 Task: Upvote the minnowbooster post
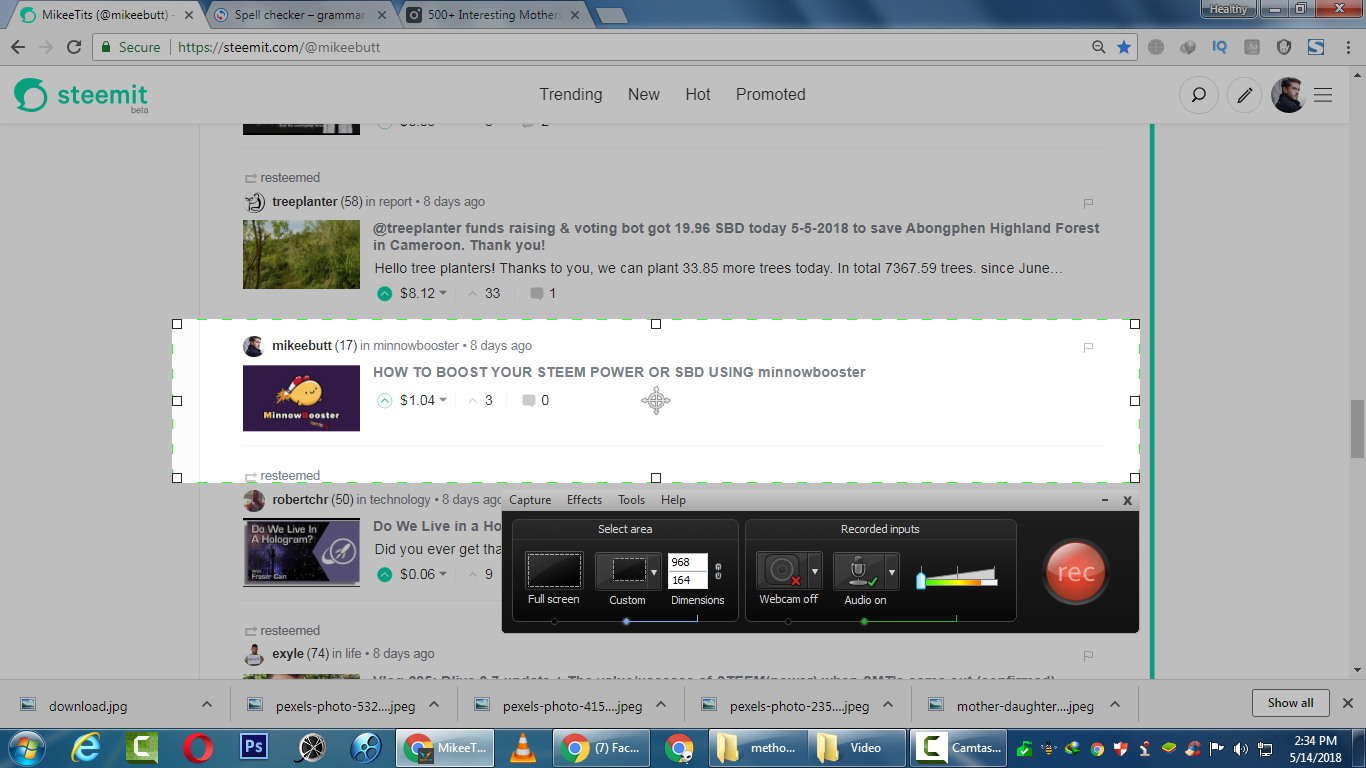click(385, 401)
